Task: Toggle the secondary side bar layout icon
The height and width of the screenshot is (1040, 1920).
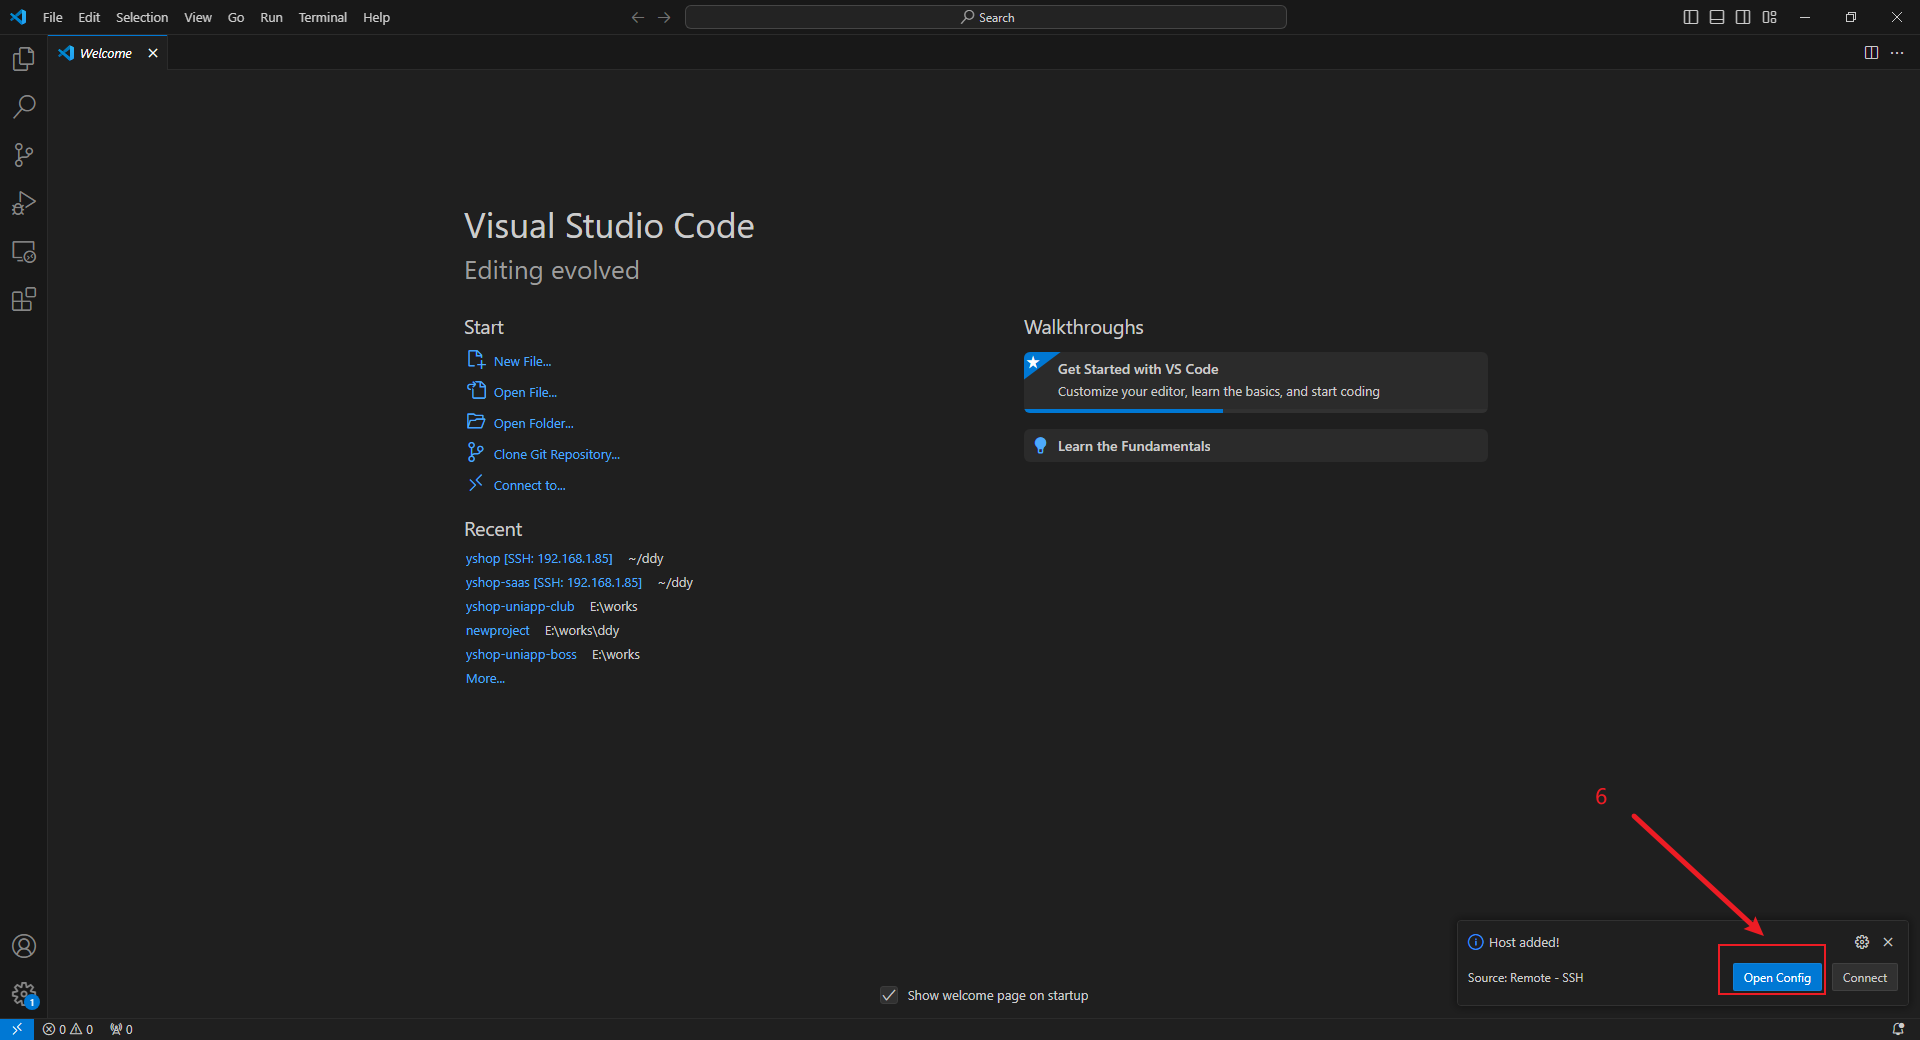Action: coord(1743,17)
